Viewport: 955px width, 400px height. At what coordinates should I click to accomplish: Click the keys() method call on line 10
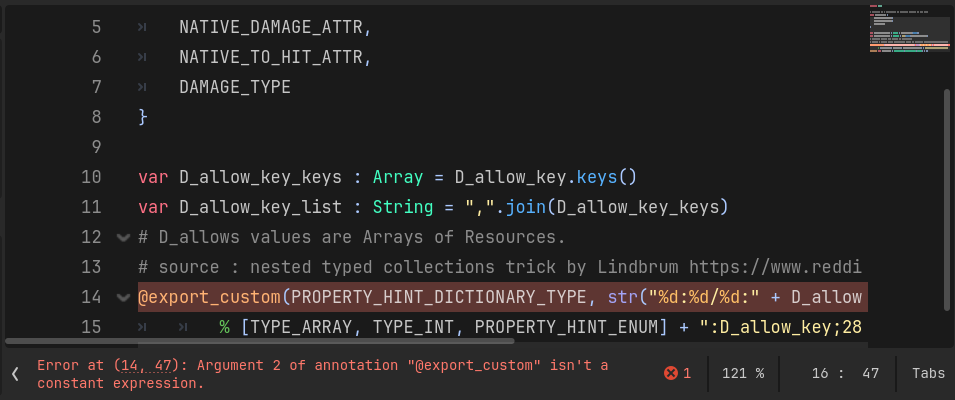pos(597,178)
